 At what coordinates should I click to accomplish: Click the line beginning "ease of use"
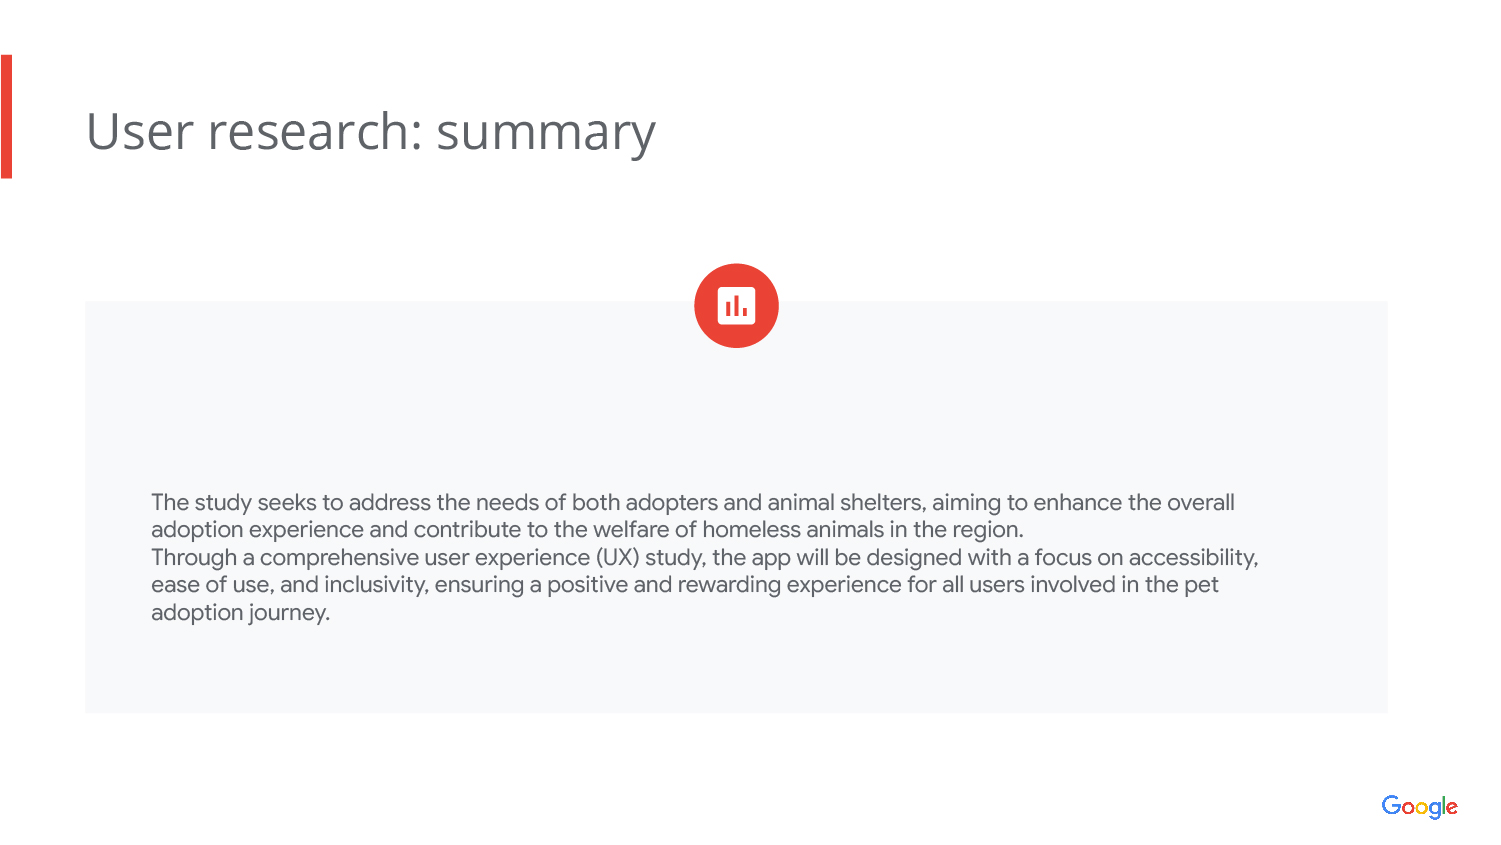684,585
